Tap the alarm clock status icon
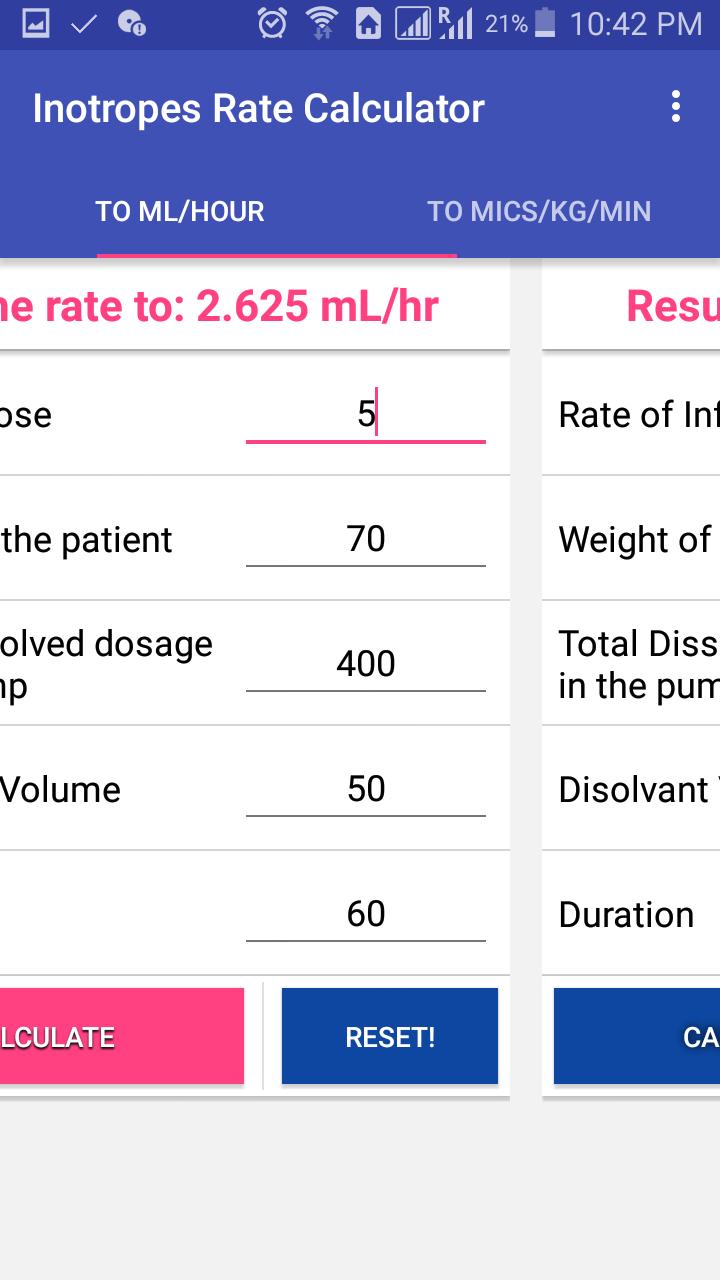The image size is (720, 1280). [272, 23]
